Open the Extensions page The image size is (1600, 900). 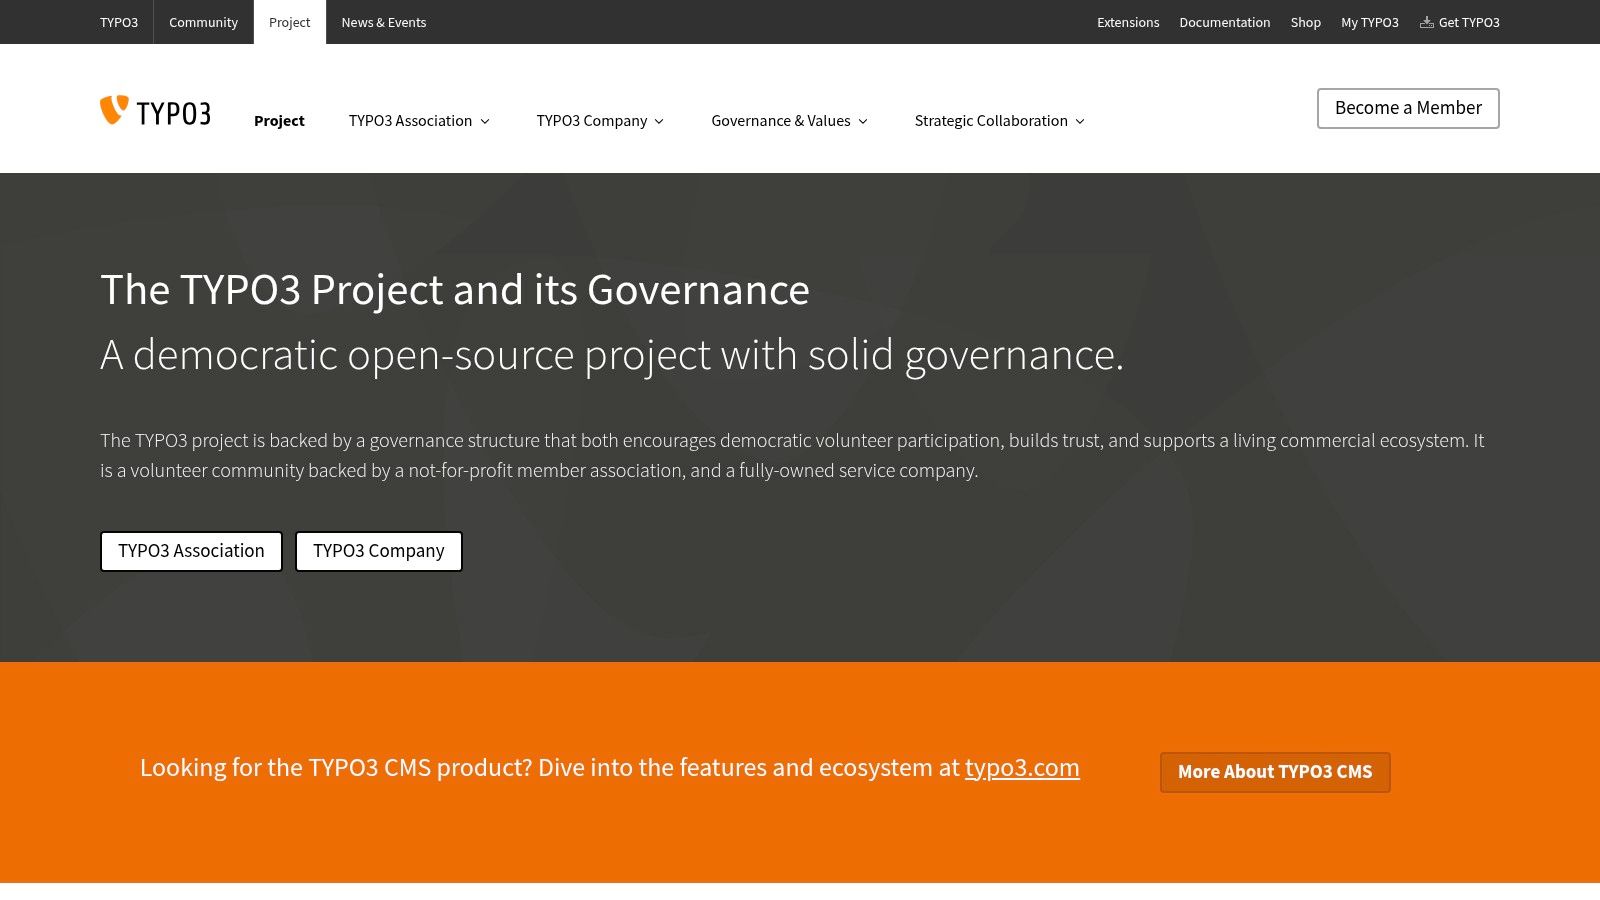click(x=1127, y=22)
